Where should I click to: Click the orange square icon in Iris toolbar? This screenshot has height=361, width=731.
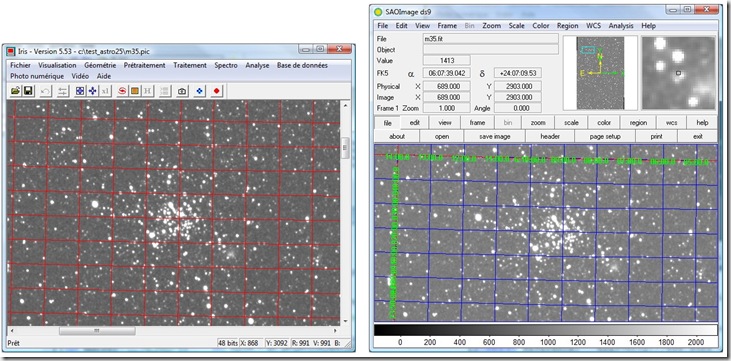tap(135, 91)
